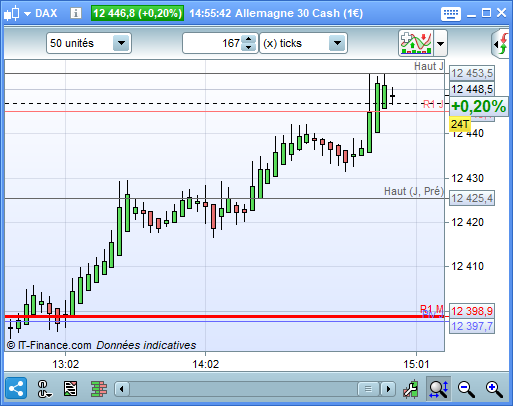Click the partially hidden trading panel icon
The width and height of the screenshot is (513, 406).
(x=501, y=44)
